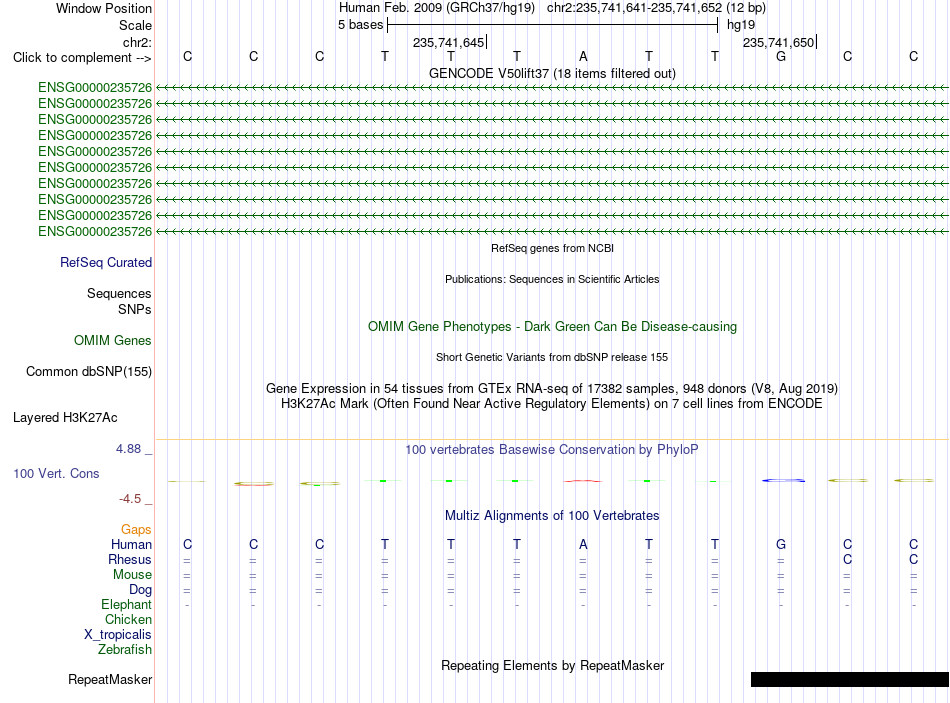The width and height of the screenshot is (950, 703).
Task: Click the H3K27Ac Mark ENCODE track title
Action: [552, 404]
